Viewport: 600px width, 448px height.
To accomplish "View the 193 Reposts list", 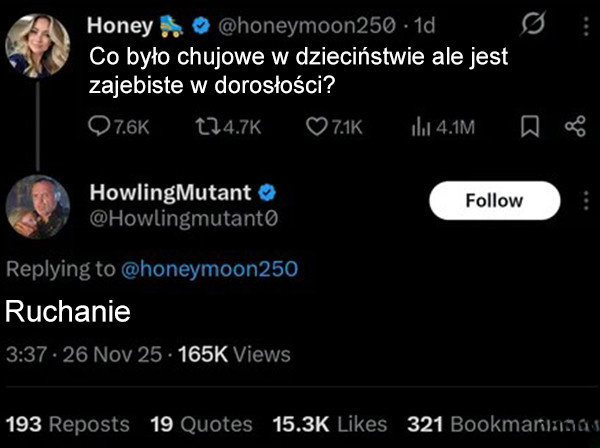I will coord(67,424).
